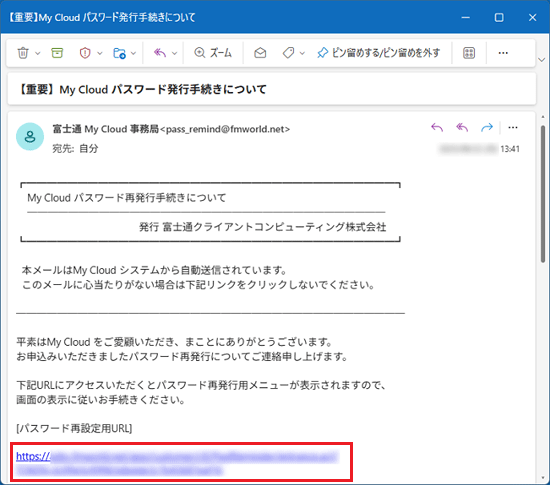Click the subject heading 【重要】My Cloud パスワード発行手続きについて
This screenshot has width=550, height=485.
(142, 89)
